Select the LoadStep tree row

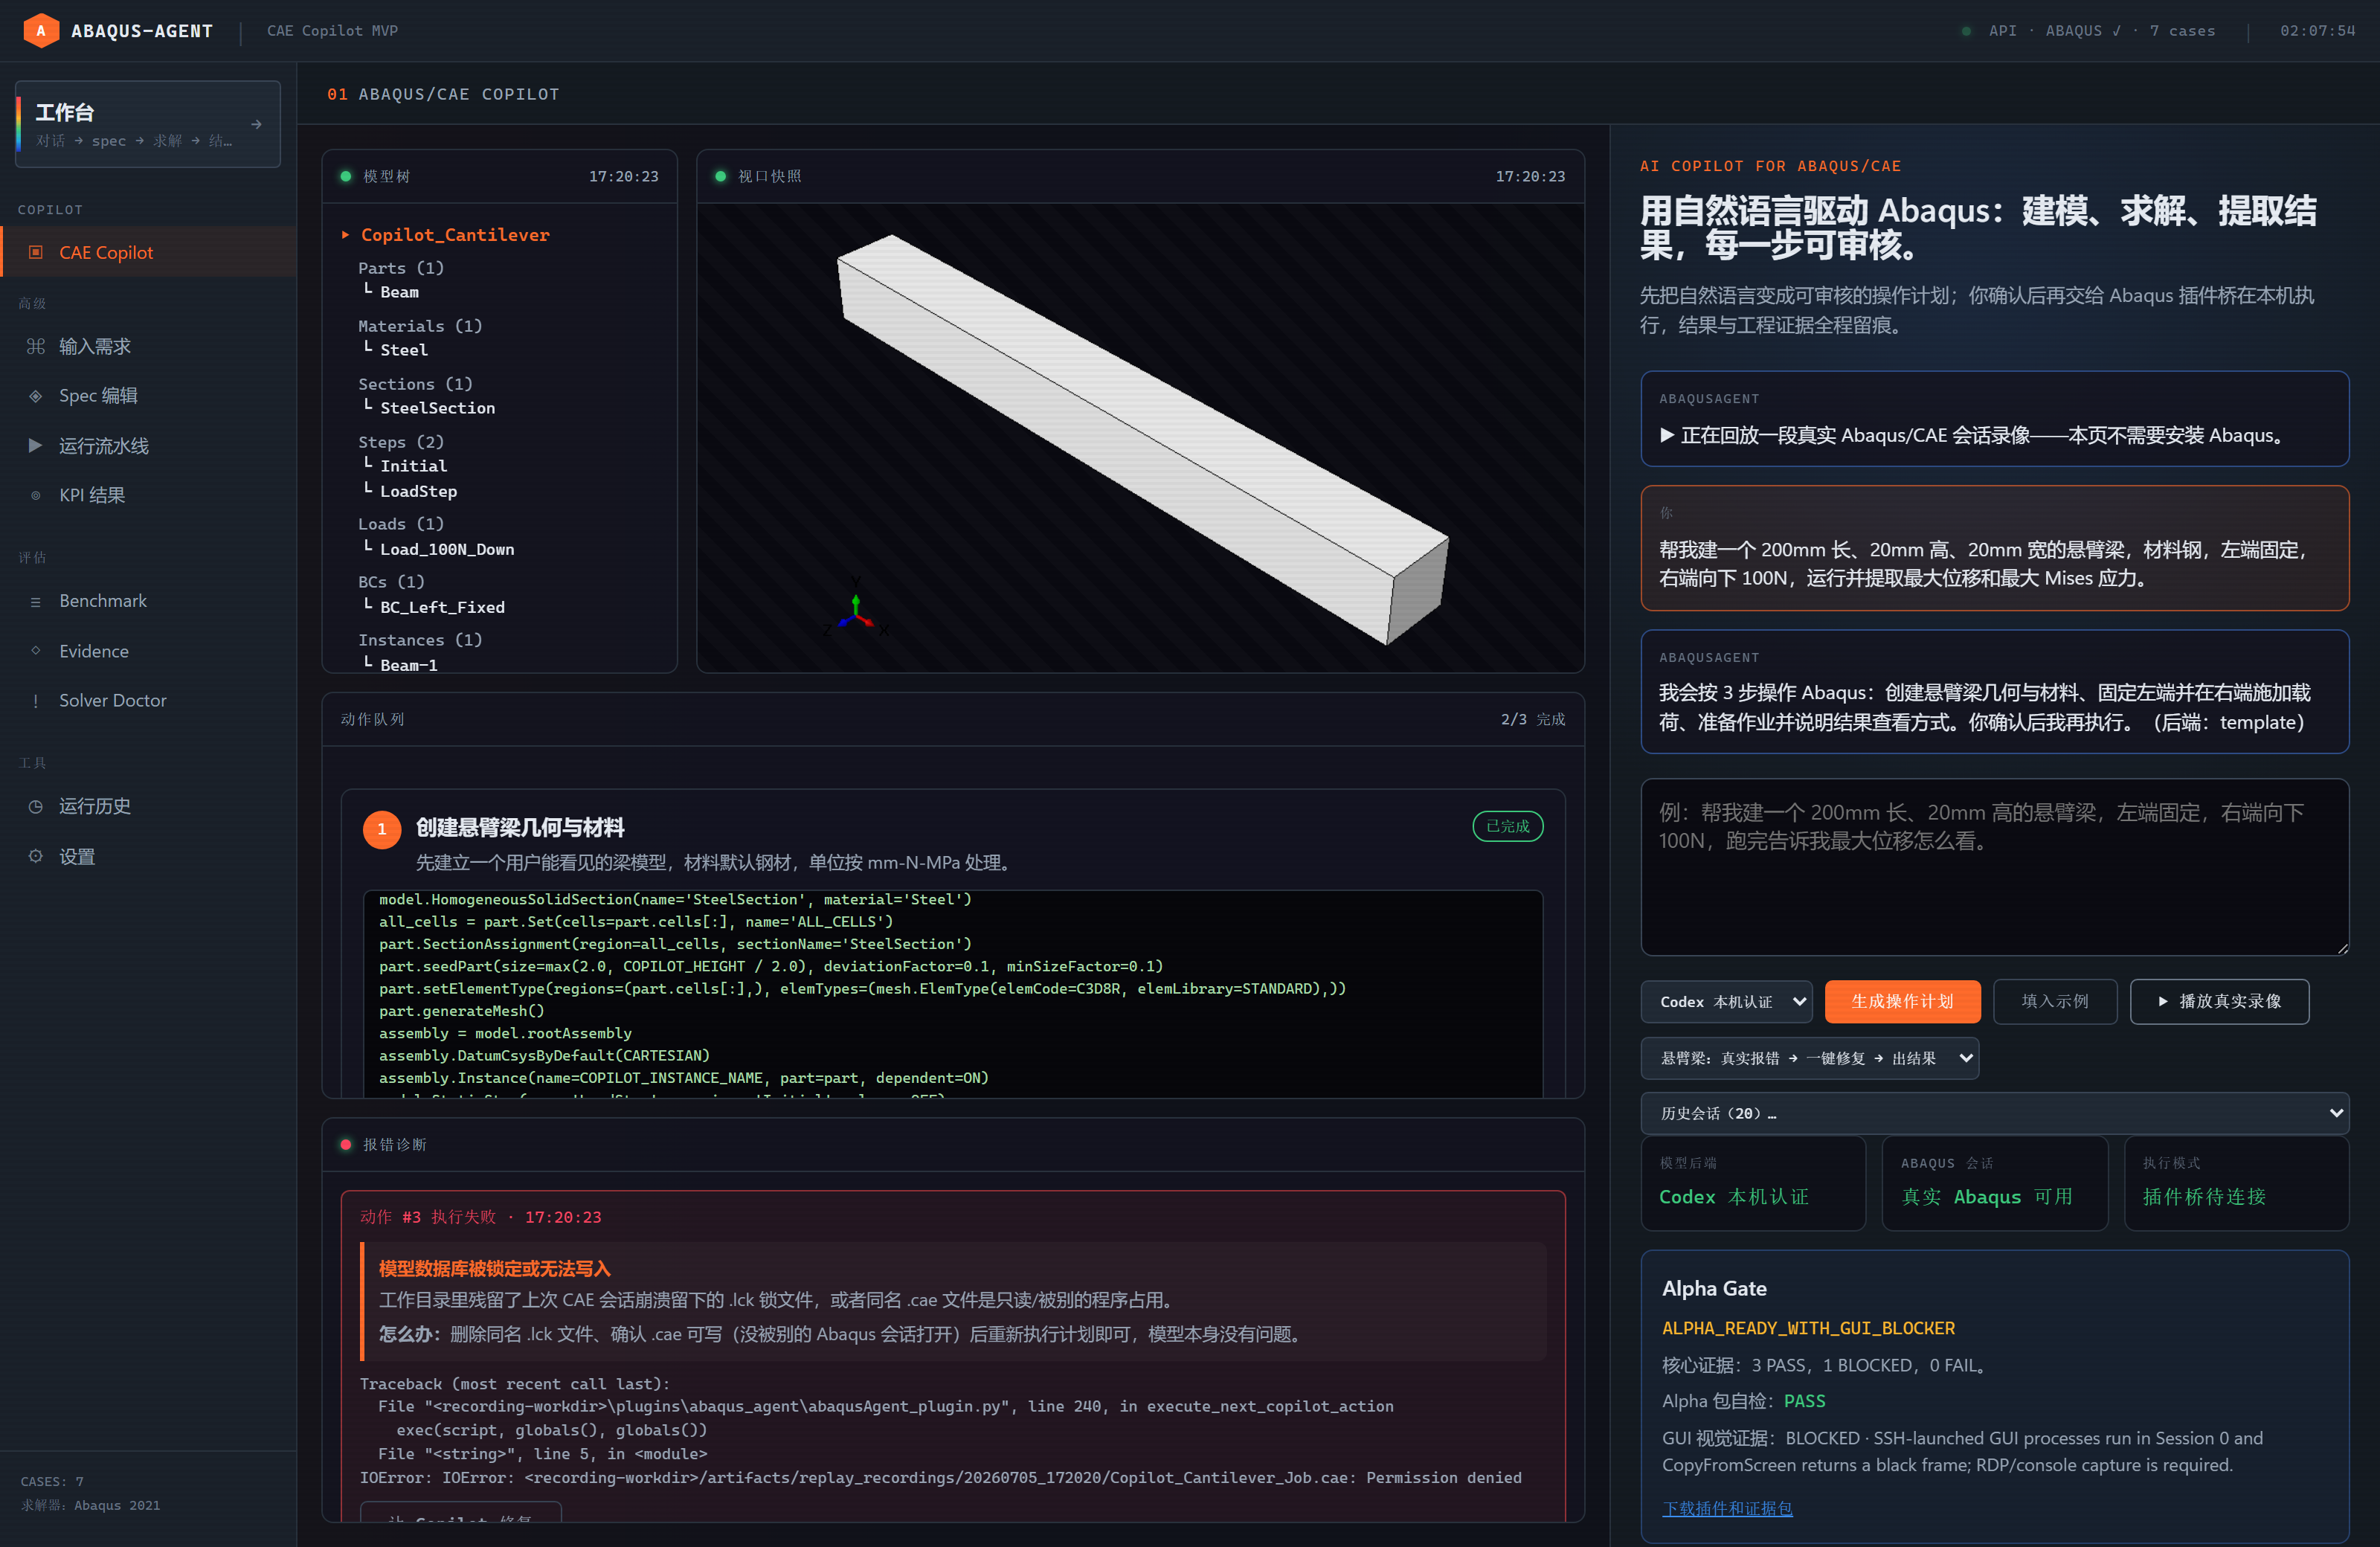pos(418,491)
